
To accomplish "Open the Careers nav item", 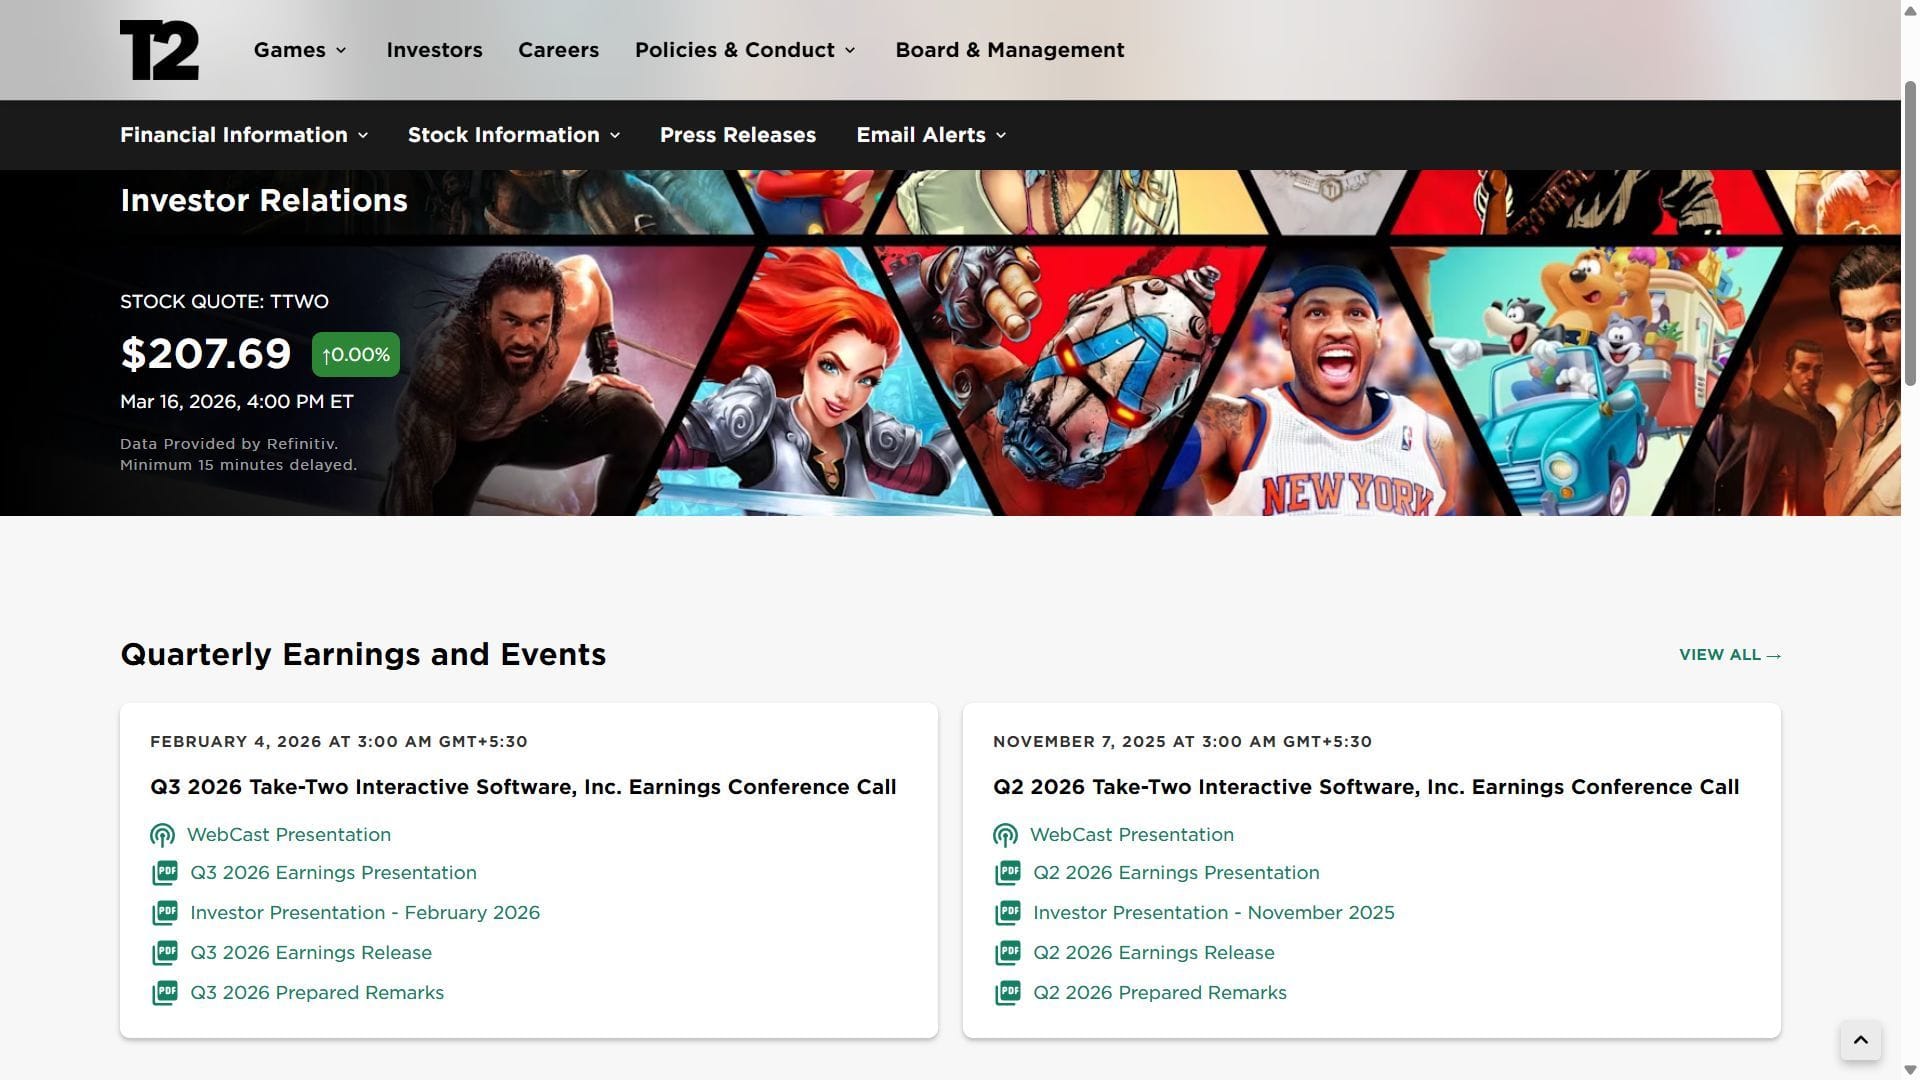I will (x=558, y=50).
